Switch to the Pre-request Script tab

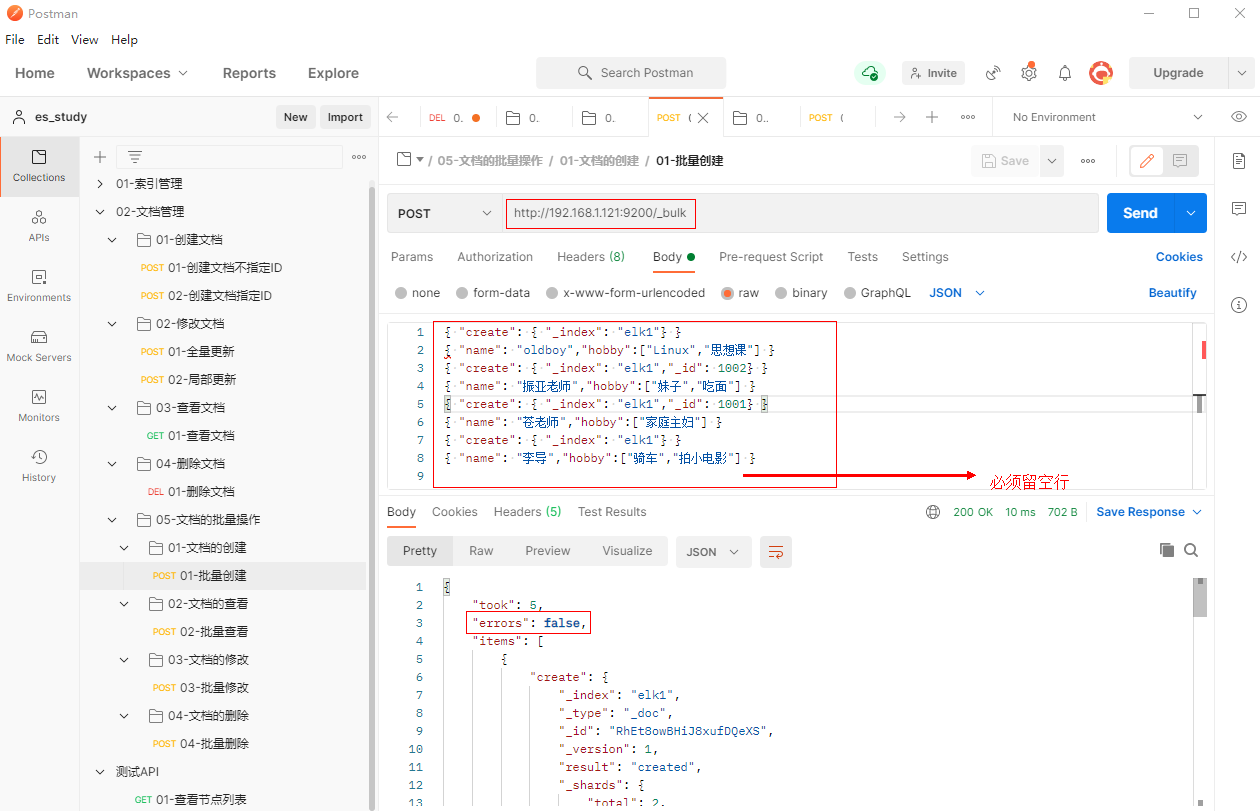[x=771, y=257]
